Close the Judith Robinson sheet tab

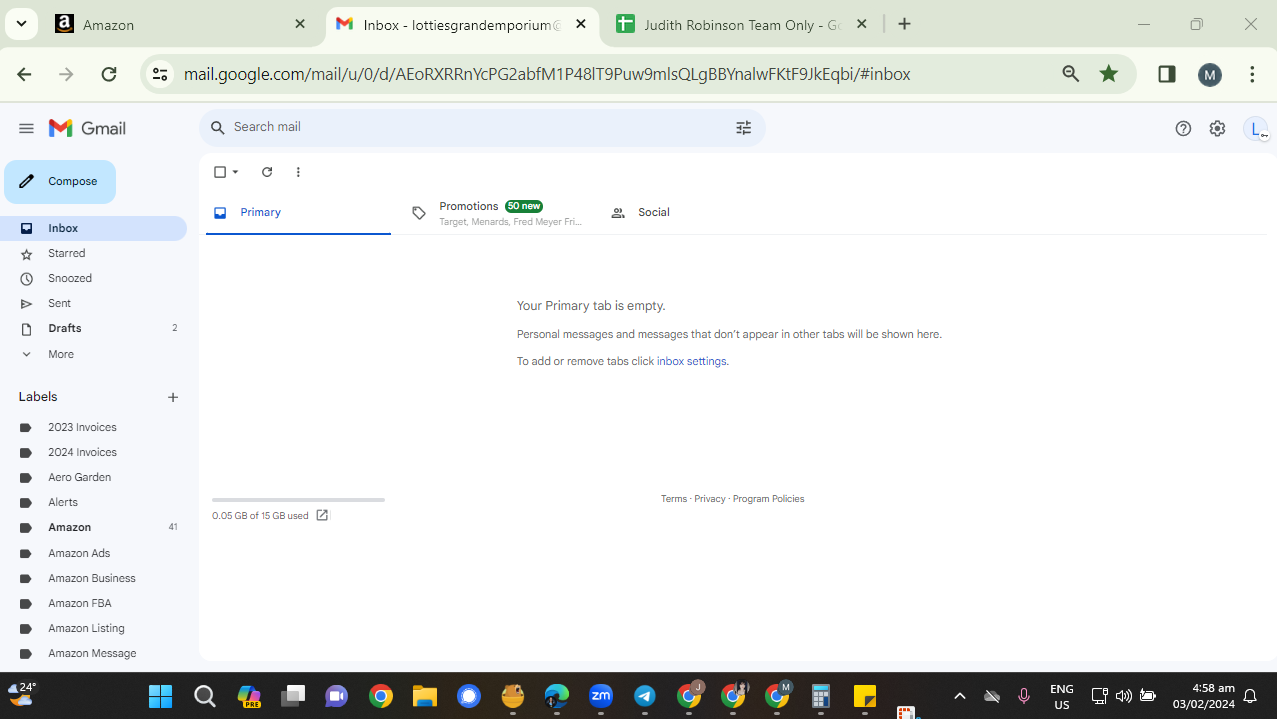click(x=862, y=24)
